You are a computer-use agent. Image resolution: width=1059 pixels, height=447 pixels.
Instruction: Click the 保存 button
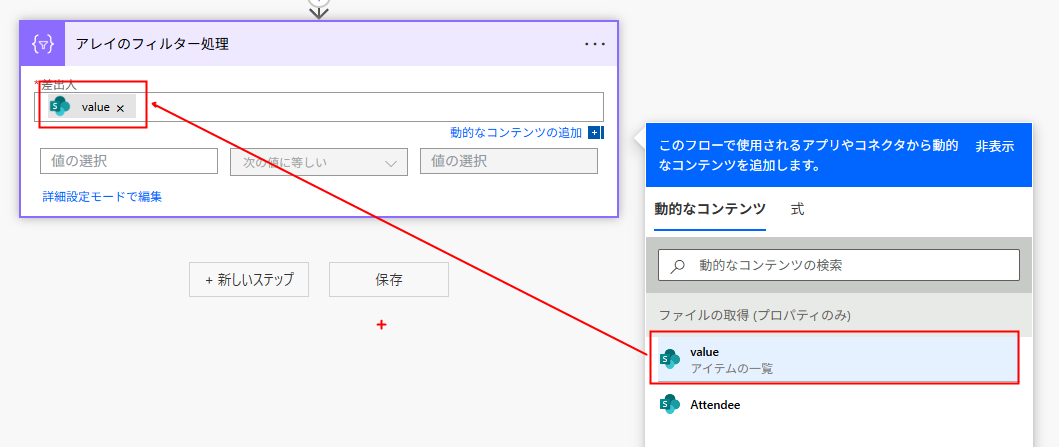388,280
